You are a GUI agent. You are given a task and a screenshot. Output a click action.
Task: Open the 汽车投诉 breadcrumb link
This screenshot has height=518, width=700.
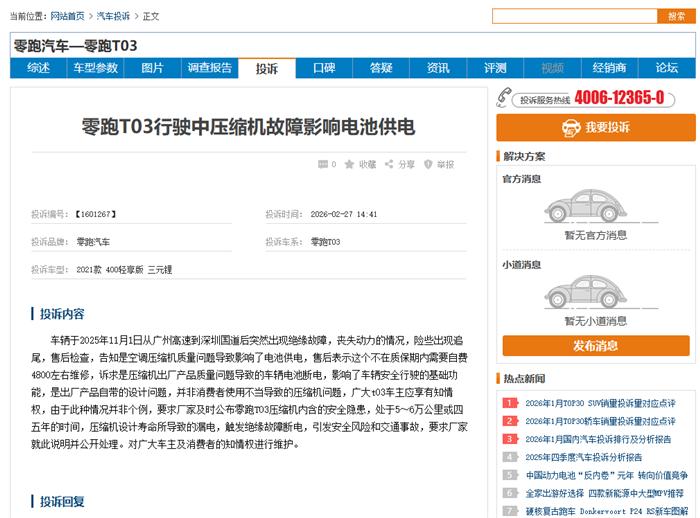[x=113, y=17]
